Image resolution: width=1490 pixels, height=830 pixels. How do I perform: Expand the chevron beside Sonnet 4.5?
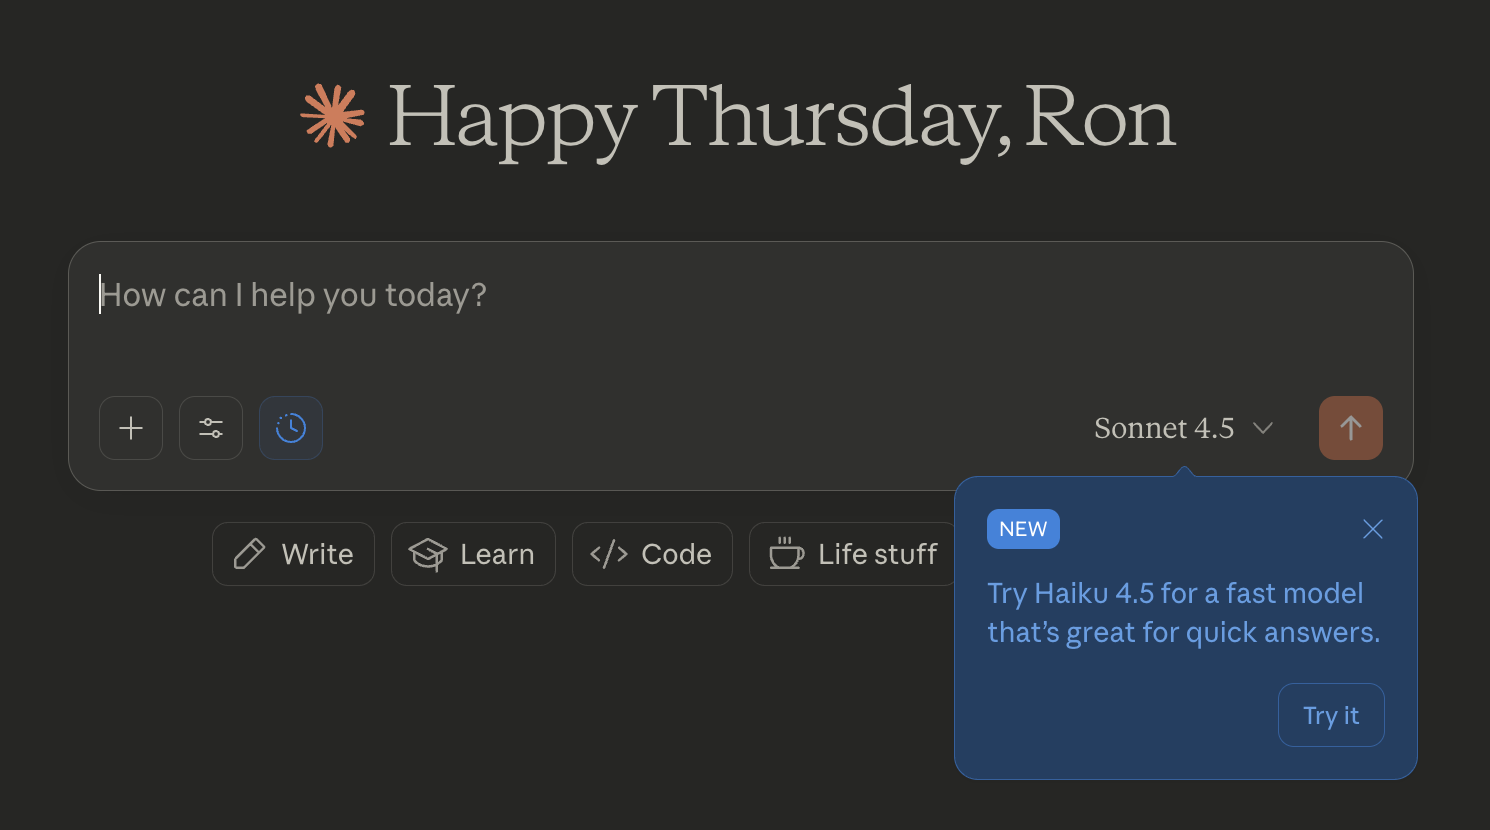(x=1263, y=428)
